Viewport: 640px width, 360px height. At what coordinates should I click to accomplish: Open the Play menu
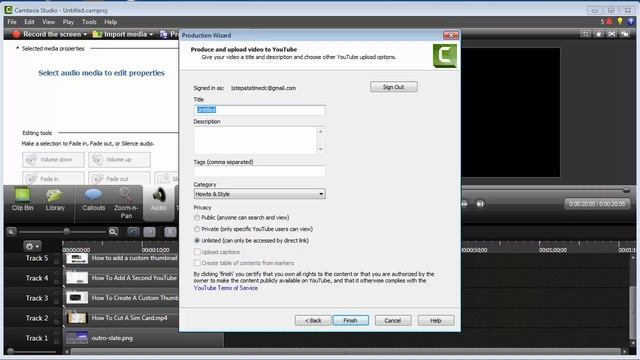68,22
